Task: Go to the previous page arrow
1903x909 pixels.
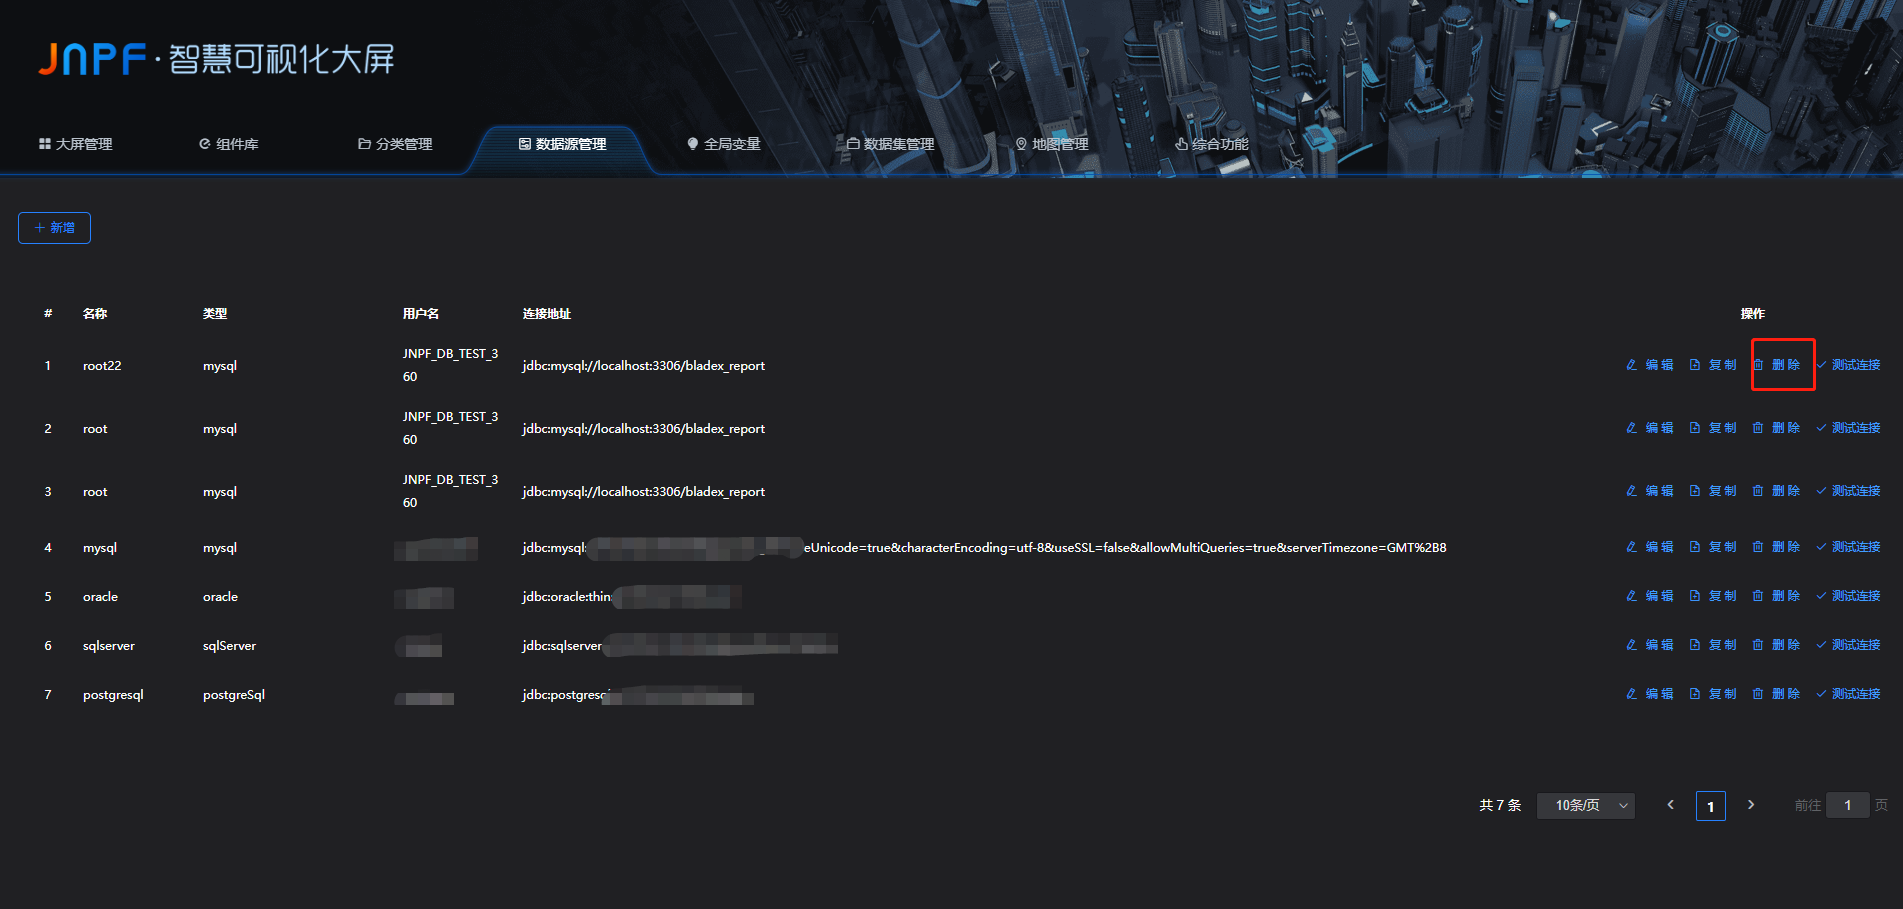Action: coord(1670,805)
